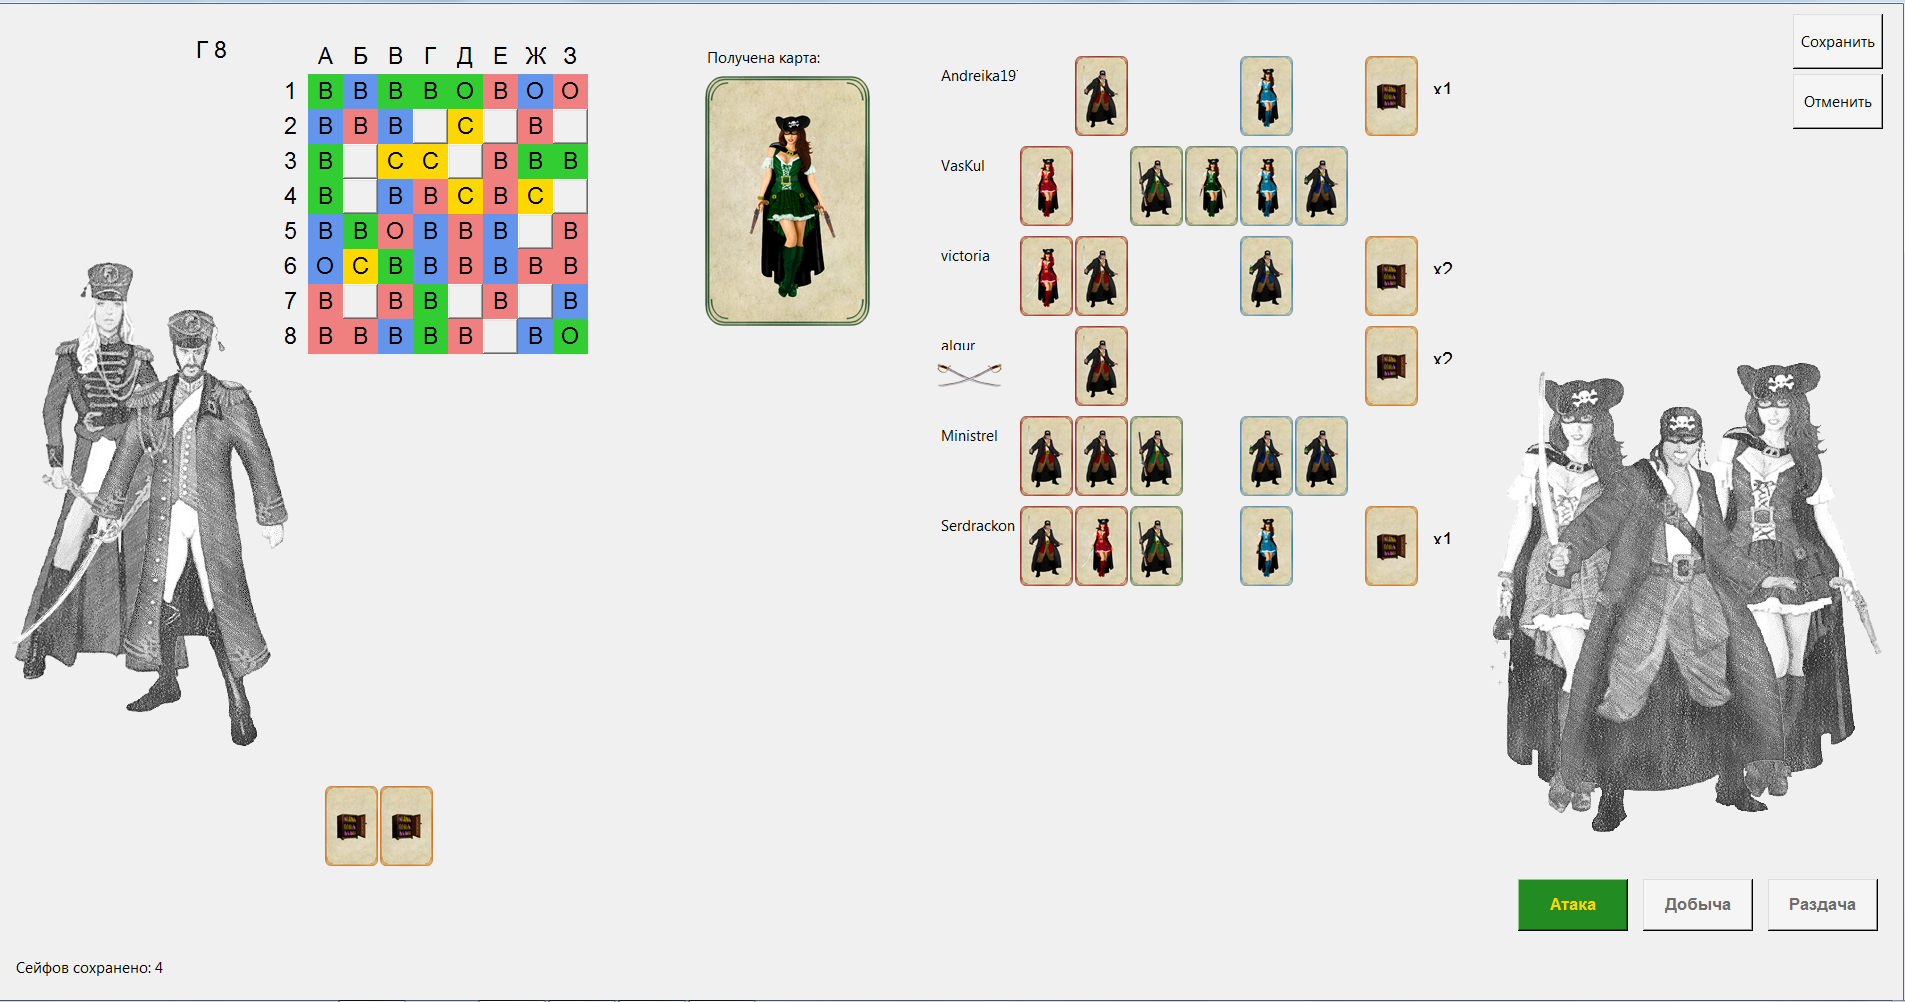1905x1002 pixels.
Task: Click grid cell В5, red O
Action: [395, 231]
